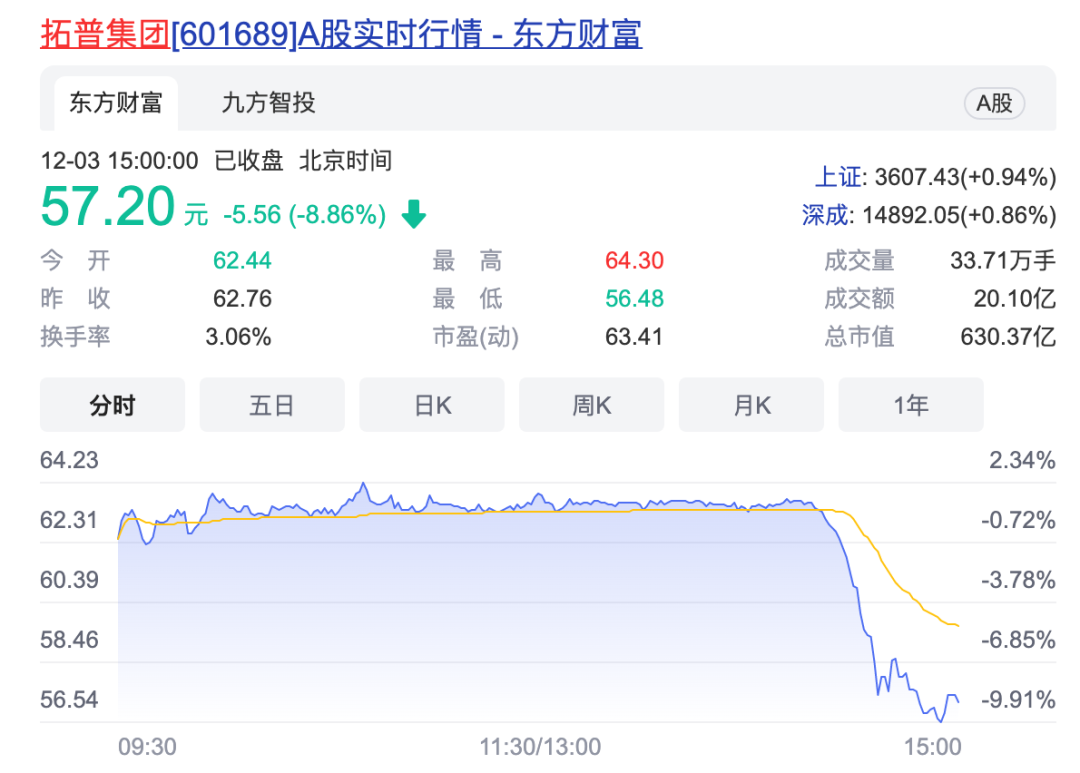The image size is (1080, 773).
Task: Click the 今开 value 62.44
Action: click(242, 260)
